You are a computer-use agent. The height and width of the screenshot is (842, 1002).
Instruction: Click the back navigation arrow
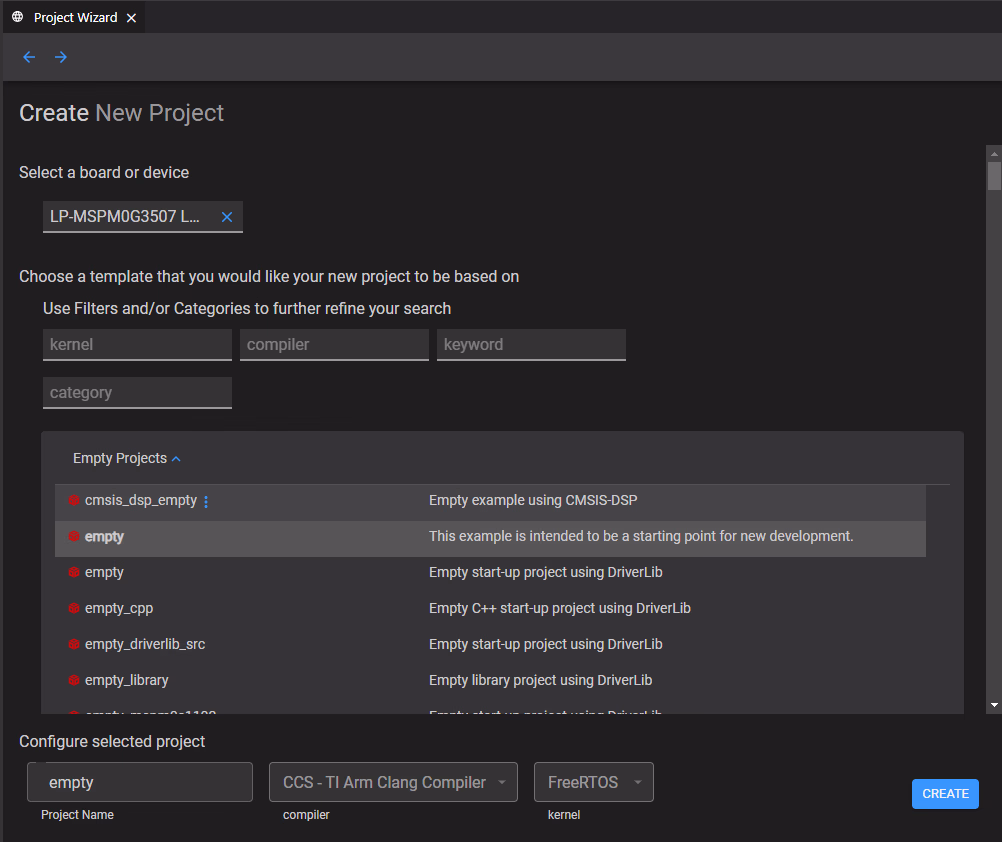pos(29,57)
